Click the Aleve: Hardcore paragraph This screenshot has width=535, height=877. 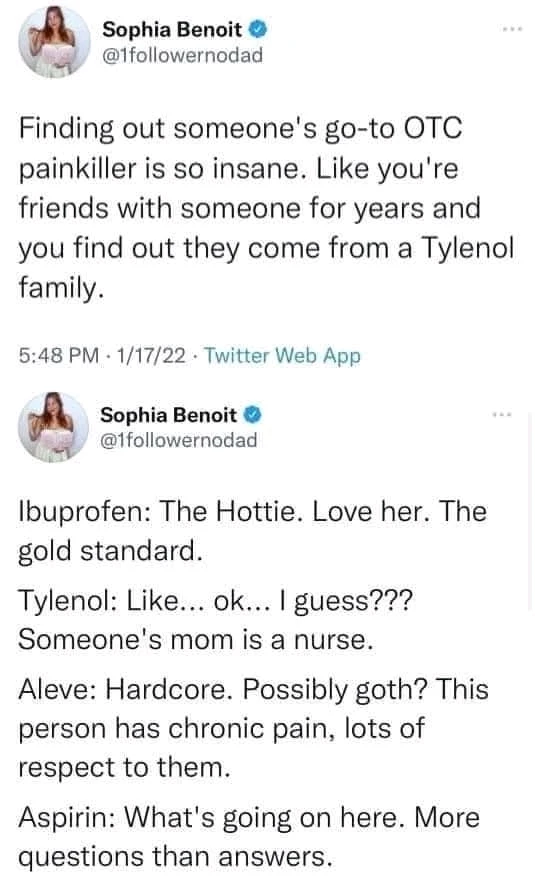254,728
